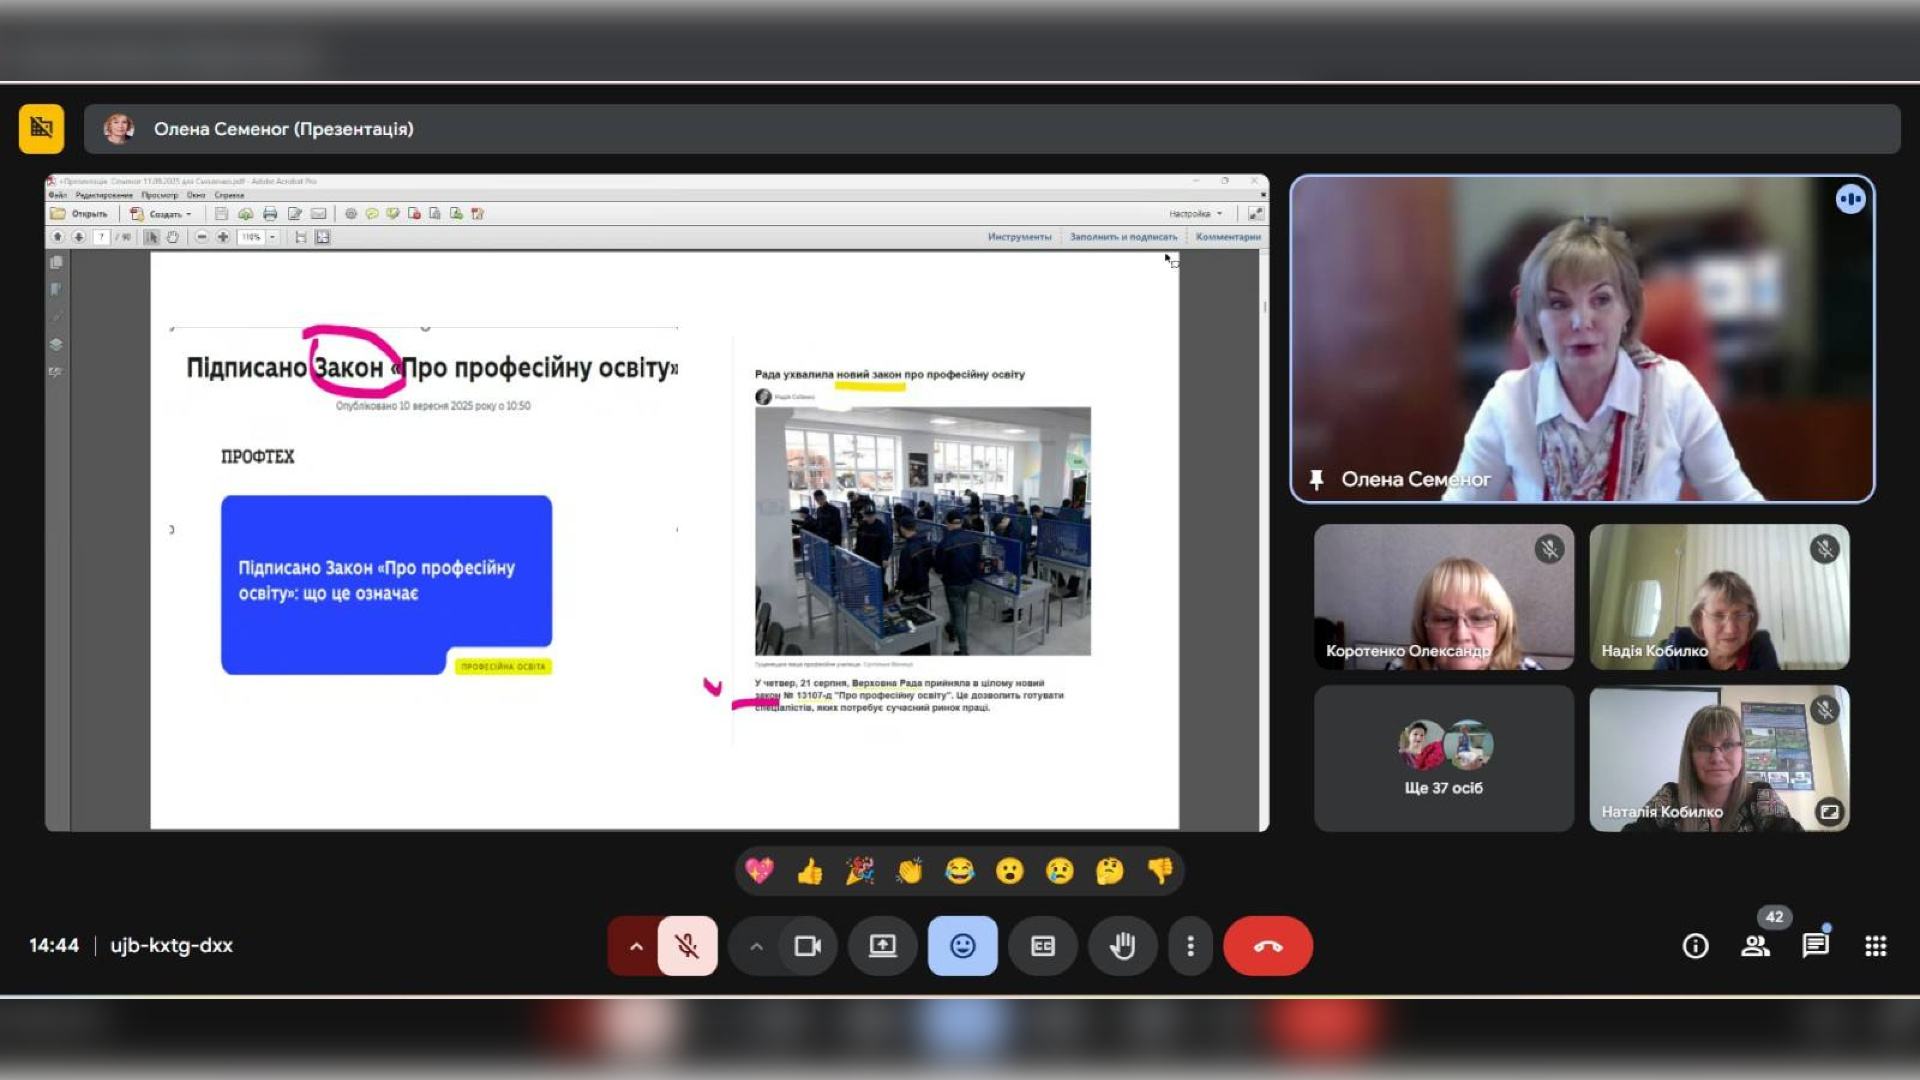This screenshot has height=1080, width=1920.
Task: Show the people list icon
Action: point(1755,946)
